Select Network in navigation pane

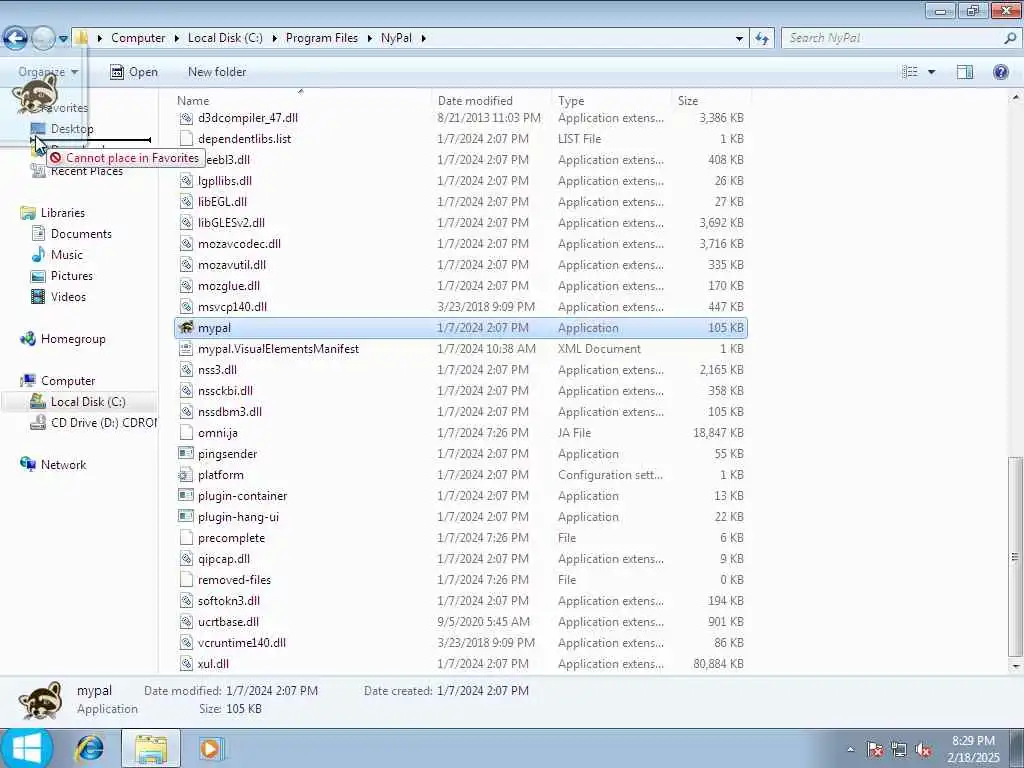63,465
